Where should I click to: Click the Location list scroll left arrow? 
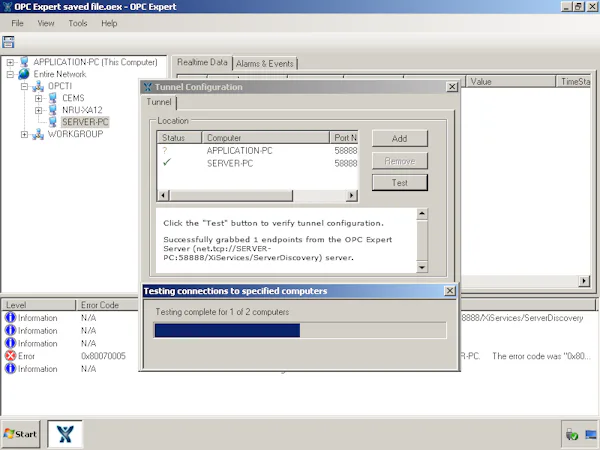point(163,196)
